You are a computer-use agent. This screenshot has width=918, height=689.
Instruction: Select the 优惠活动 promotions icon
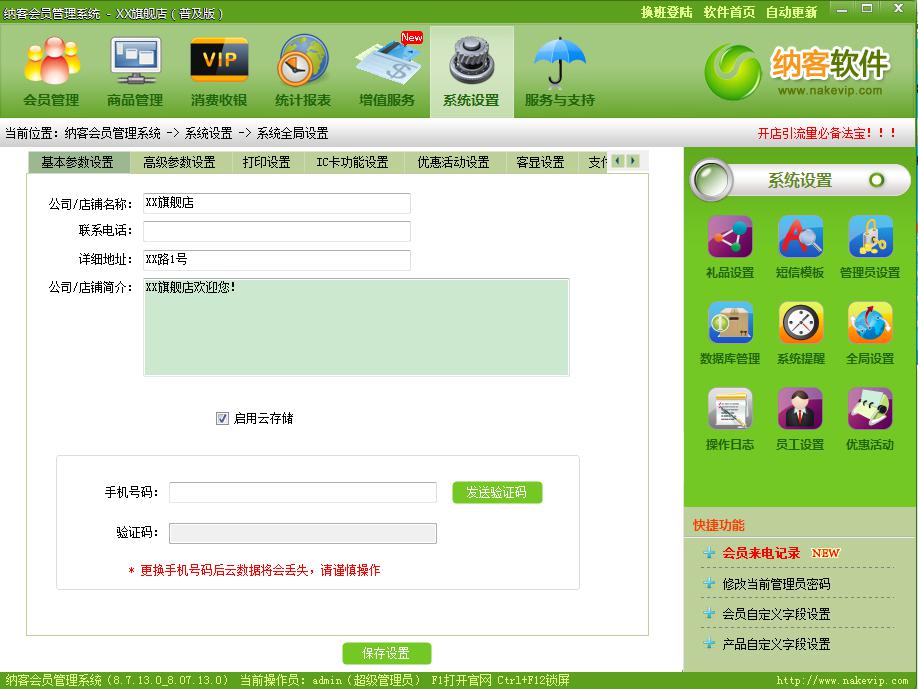coord(869,408)
